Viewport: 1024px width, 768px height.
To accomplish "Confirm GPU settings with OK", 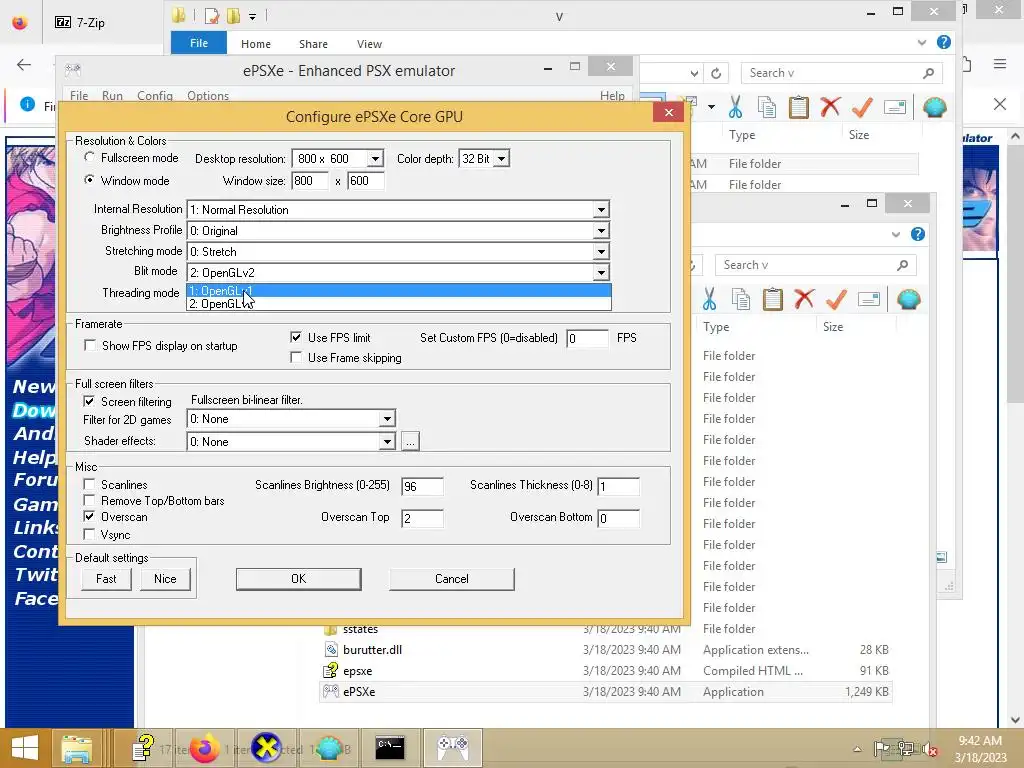I will [x=298, y=579].
